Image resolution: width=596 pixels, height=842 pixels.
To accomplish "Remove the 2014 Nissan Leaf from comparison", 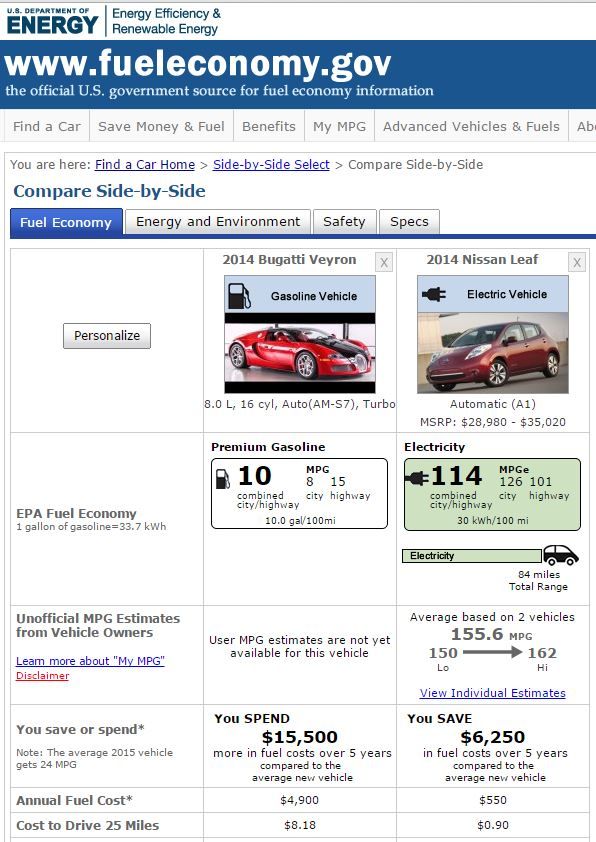I will [x=577, y=263].
